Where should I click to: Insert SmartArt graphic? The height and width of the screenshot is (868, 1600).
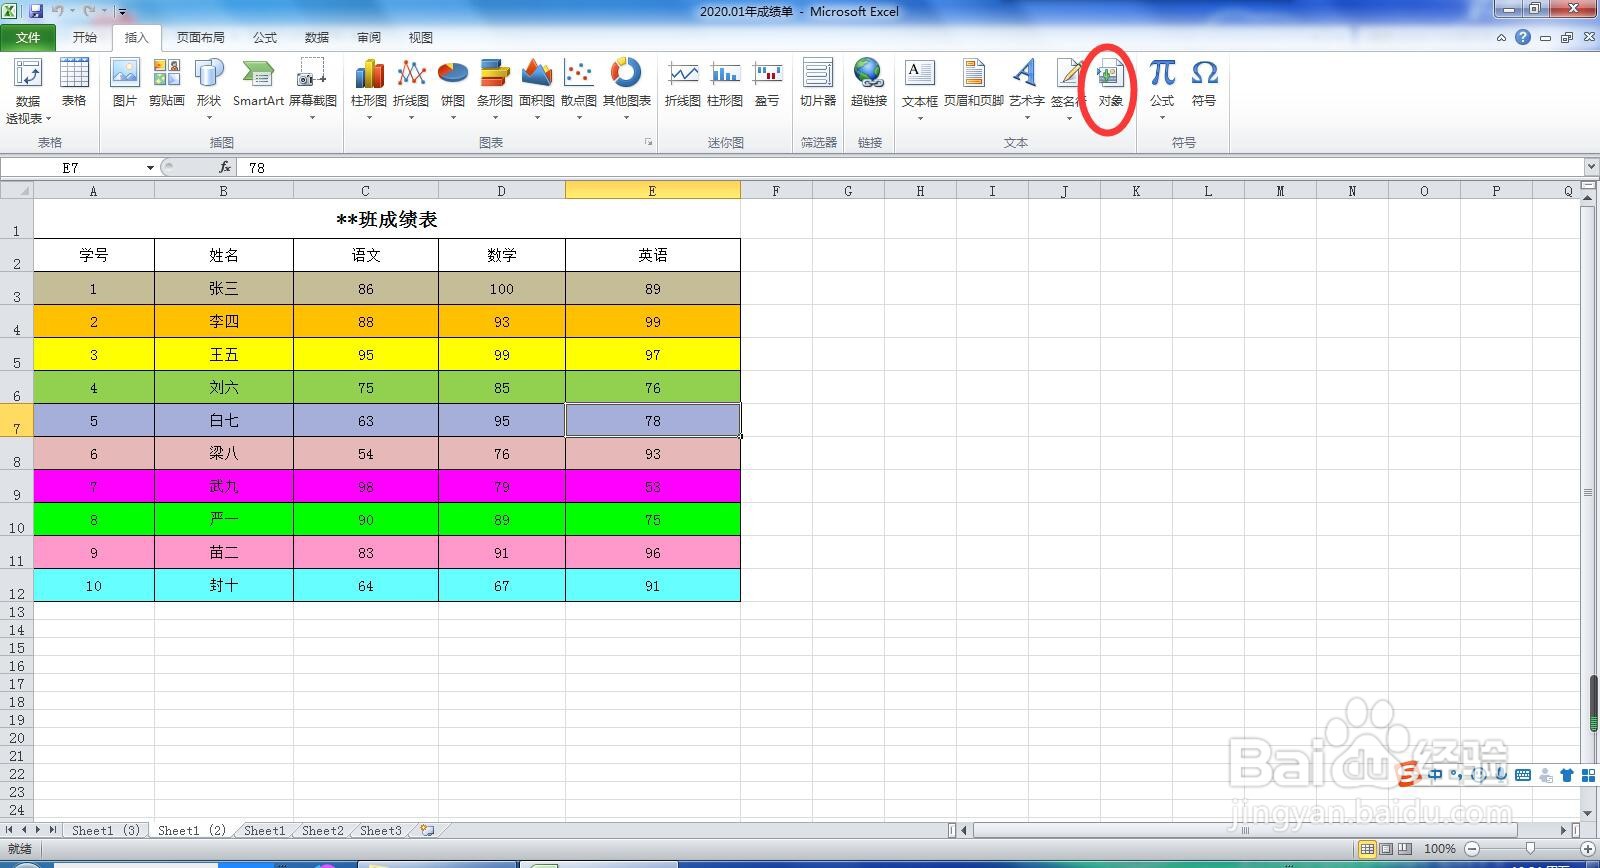(x=258, y=83)
